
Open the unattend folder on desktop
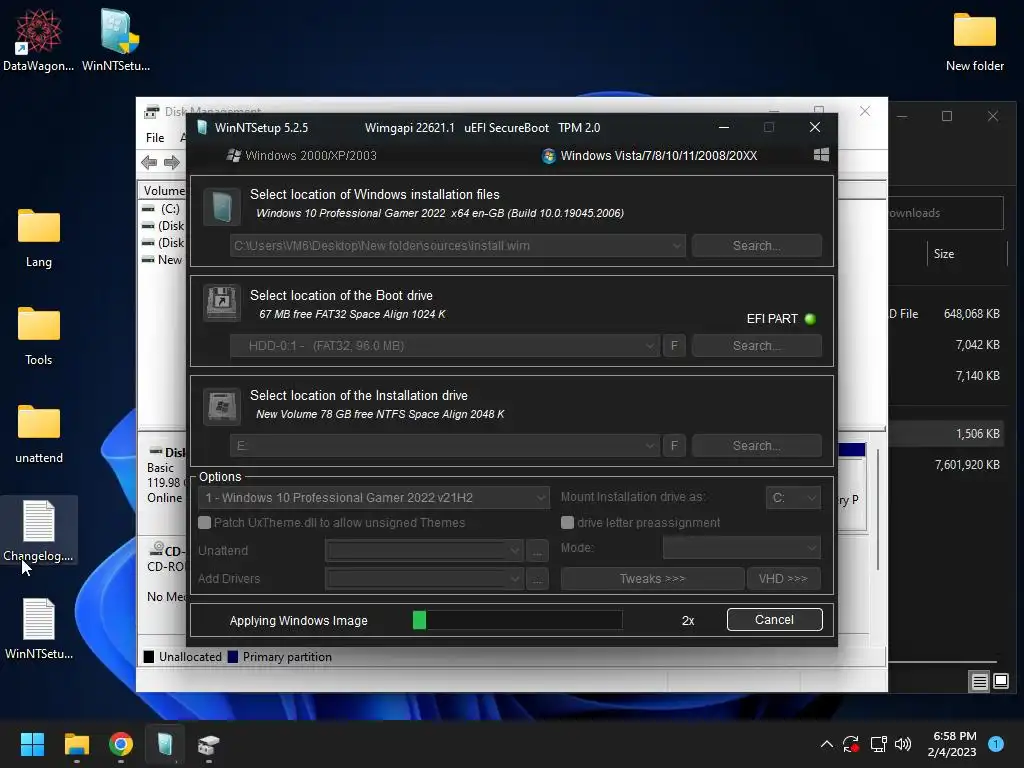(x=39, y=434)
